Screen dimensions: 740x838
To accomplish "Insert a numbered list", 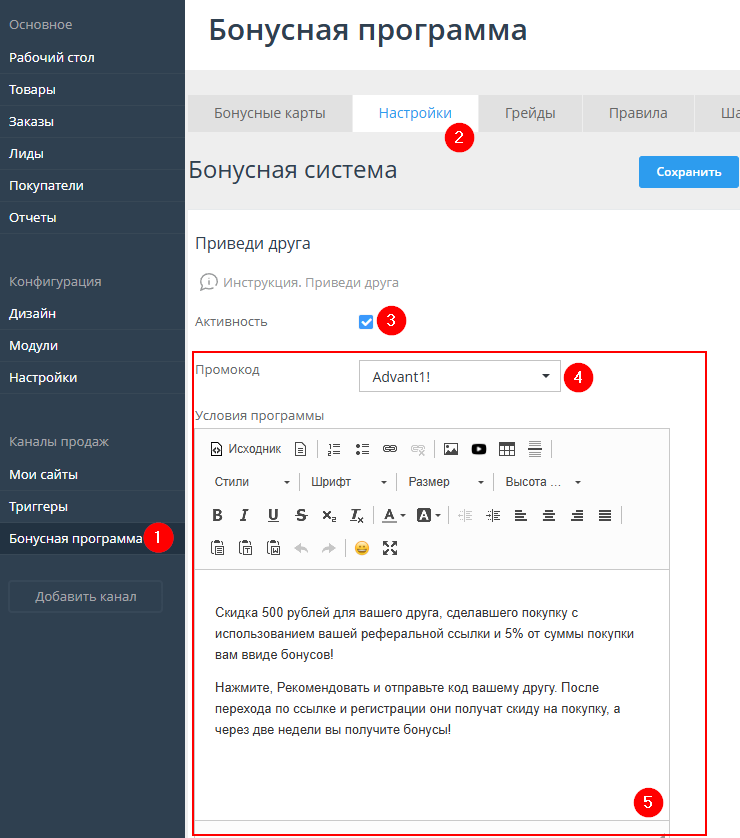I will [334, 449].
